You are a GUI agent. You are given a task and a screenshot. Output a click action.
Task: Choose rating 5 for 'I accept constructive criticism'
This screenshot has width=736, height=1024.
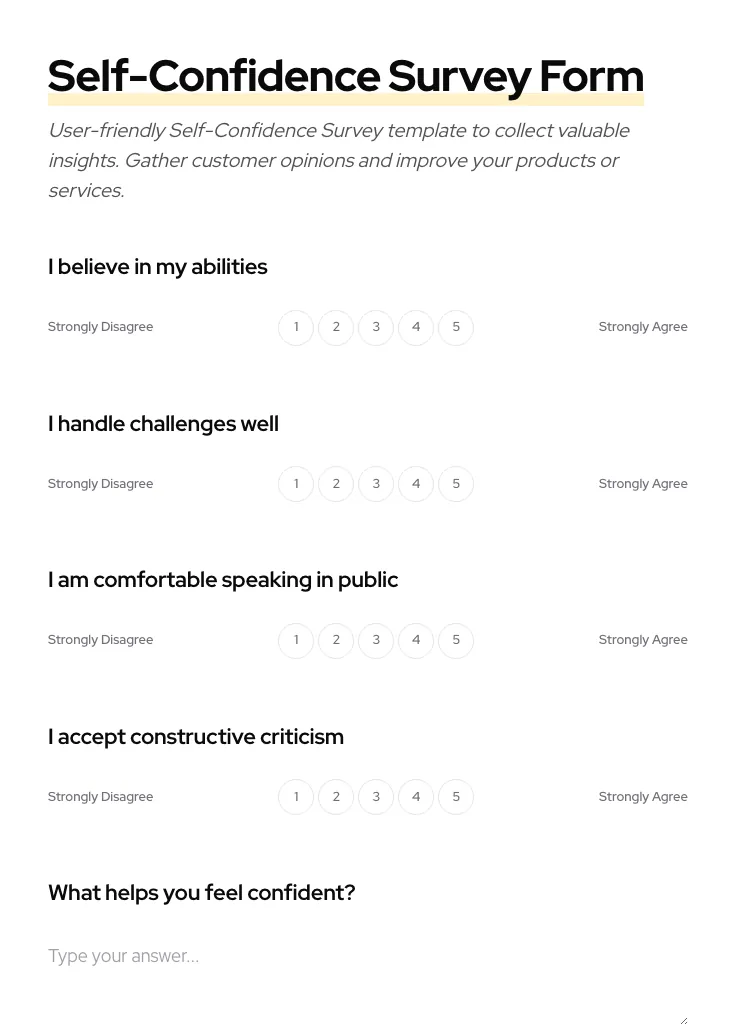(x=456, y=797)
